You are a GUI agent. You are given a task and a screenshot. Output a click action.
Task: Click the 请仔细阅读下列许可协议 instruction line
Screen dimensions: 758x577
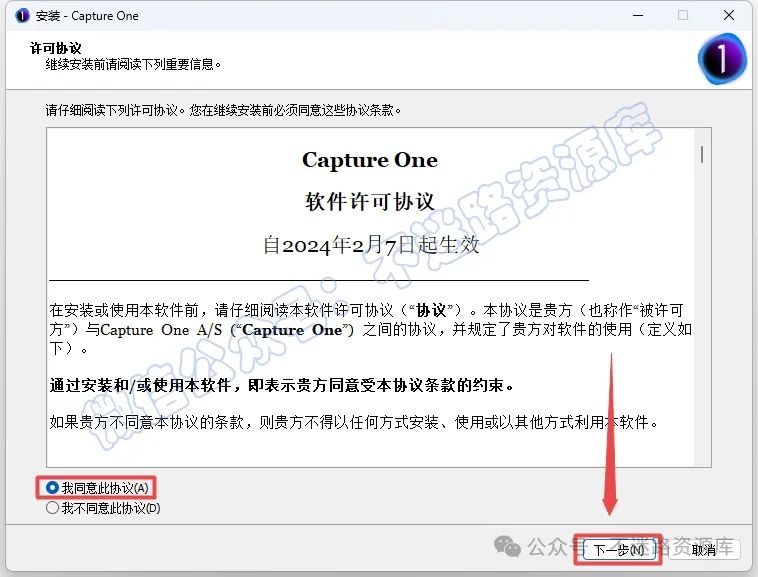click(223, 110)
